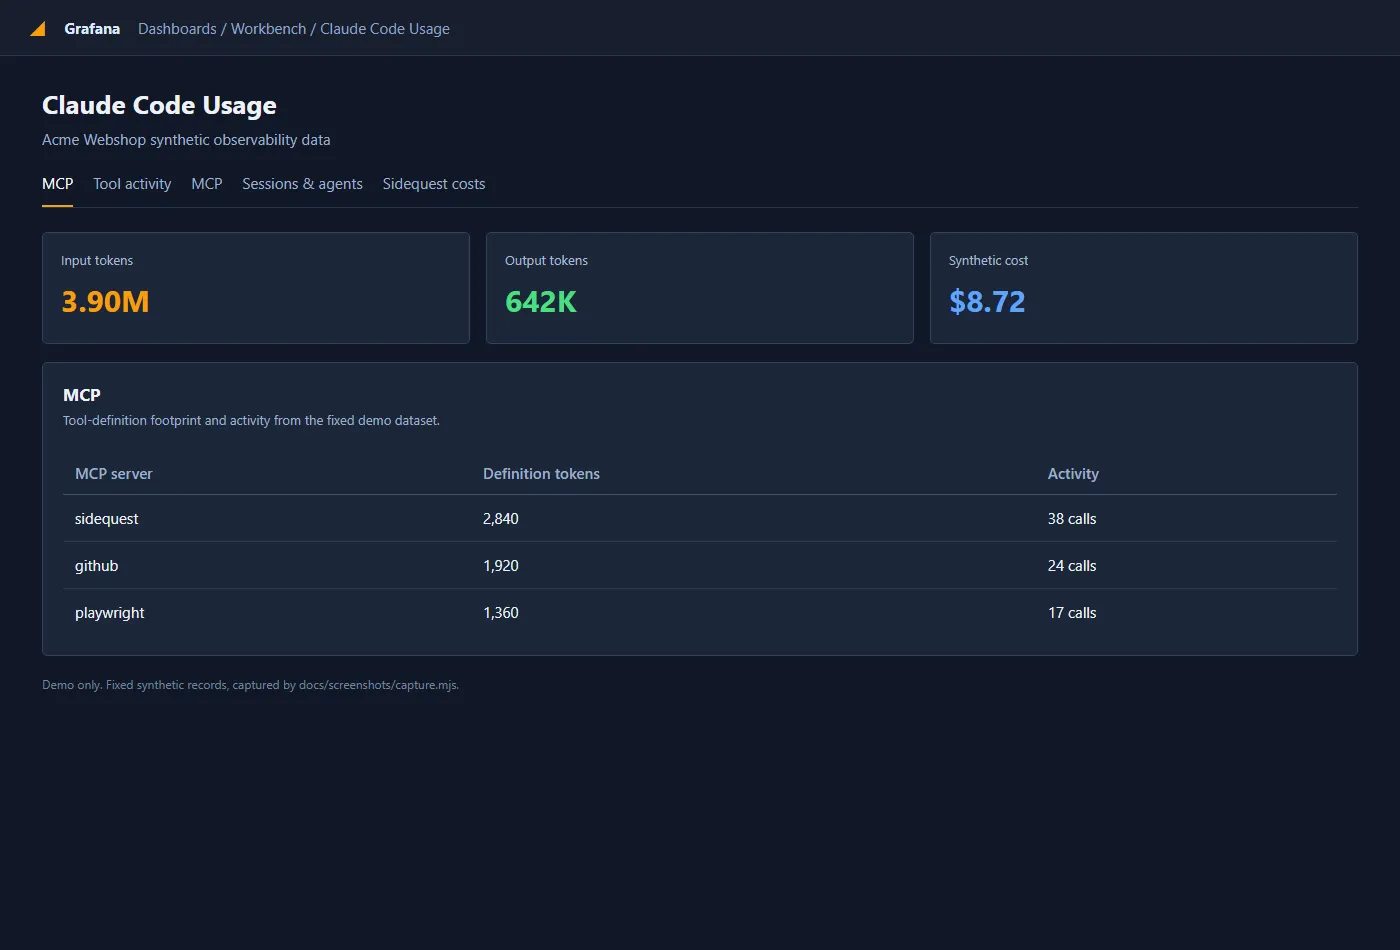This screenshot has width=1400, height=950.
Task: Click the 38 calls activity cell
Action: 1072,519
